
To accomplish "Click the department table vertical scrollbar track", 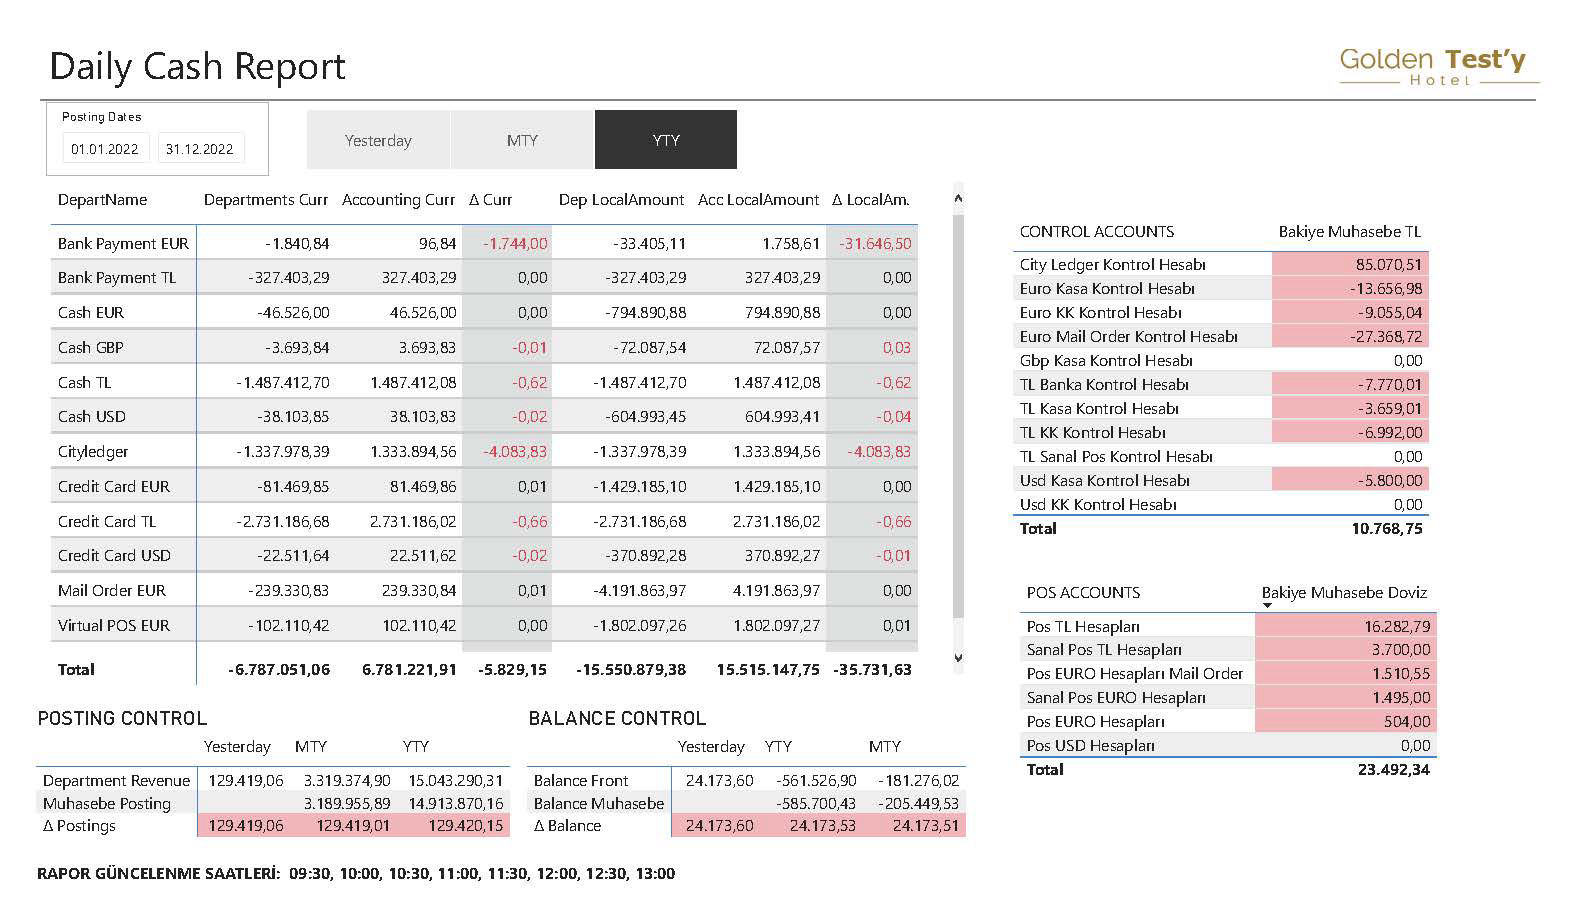I will pyautogui.click(x=958, y=415).
